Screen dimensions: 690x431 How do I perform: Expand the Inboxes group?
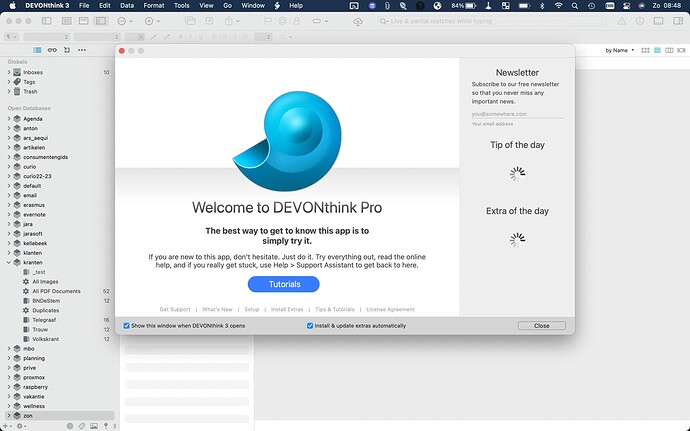coord(9,72)
